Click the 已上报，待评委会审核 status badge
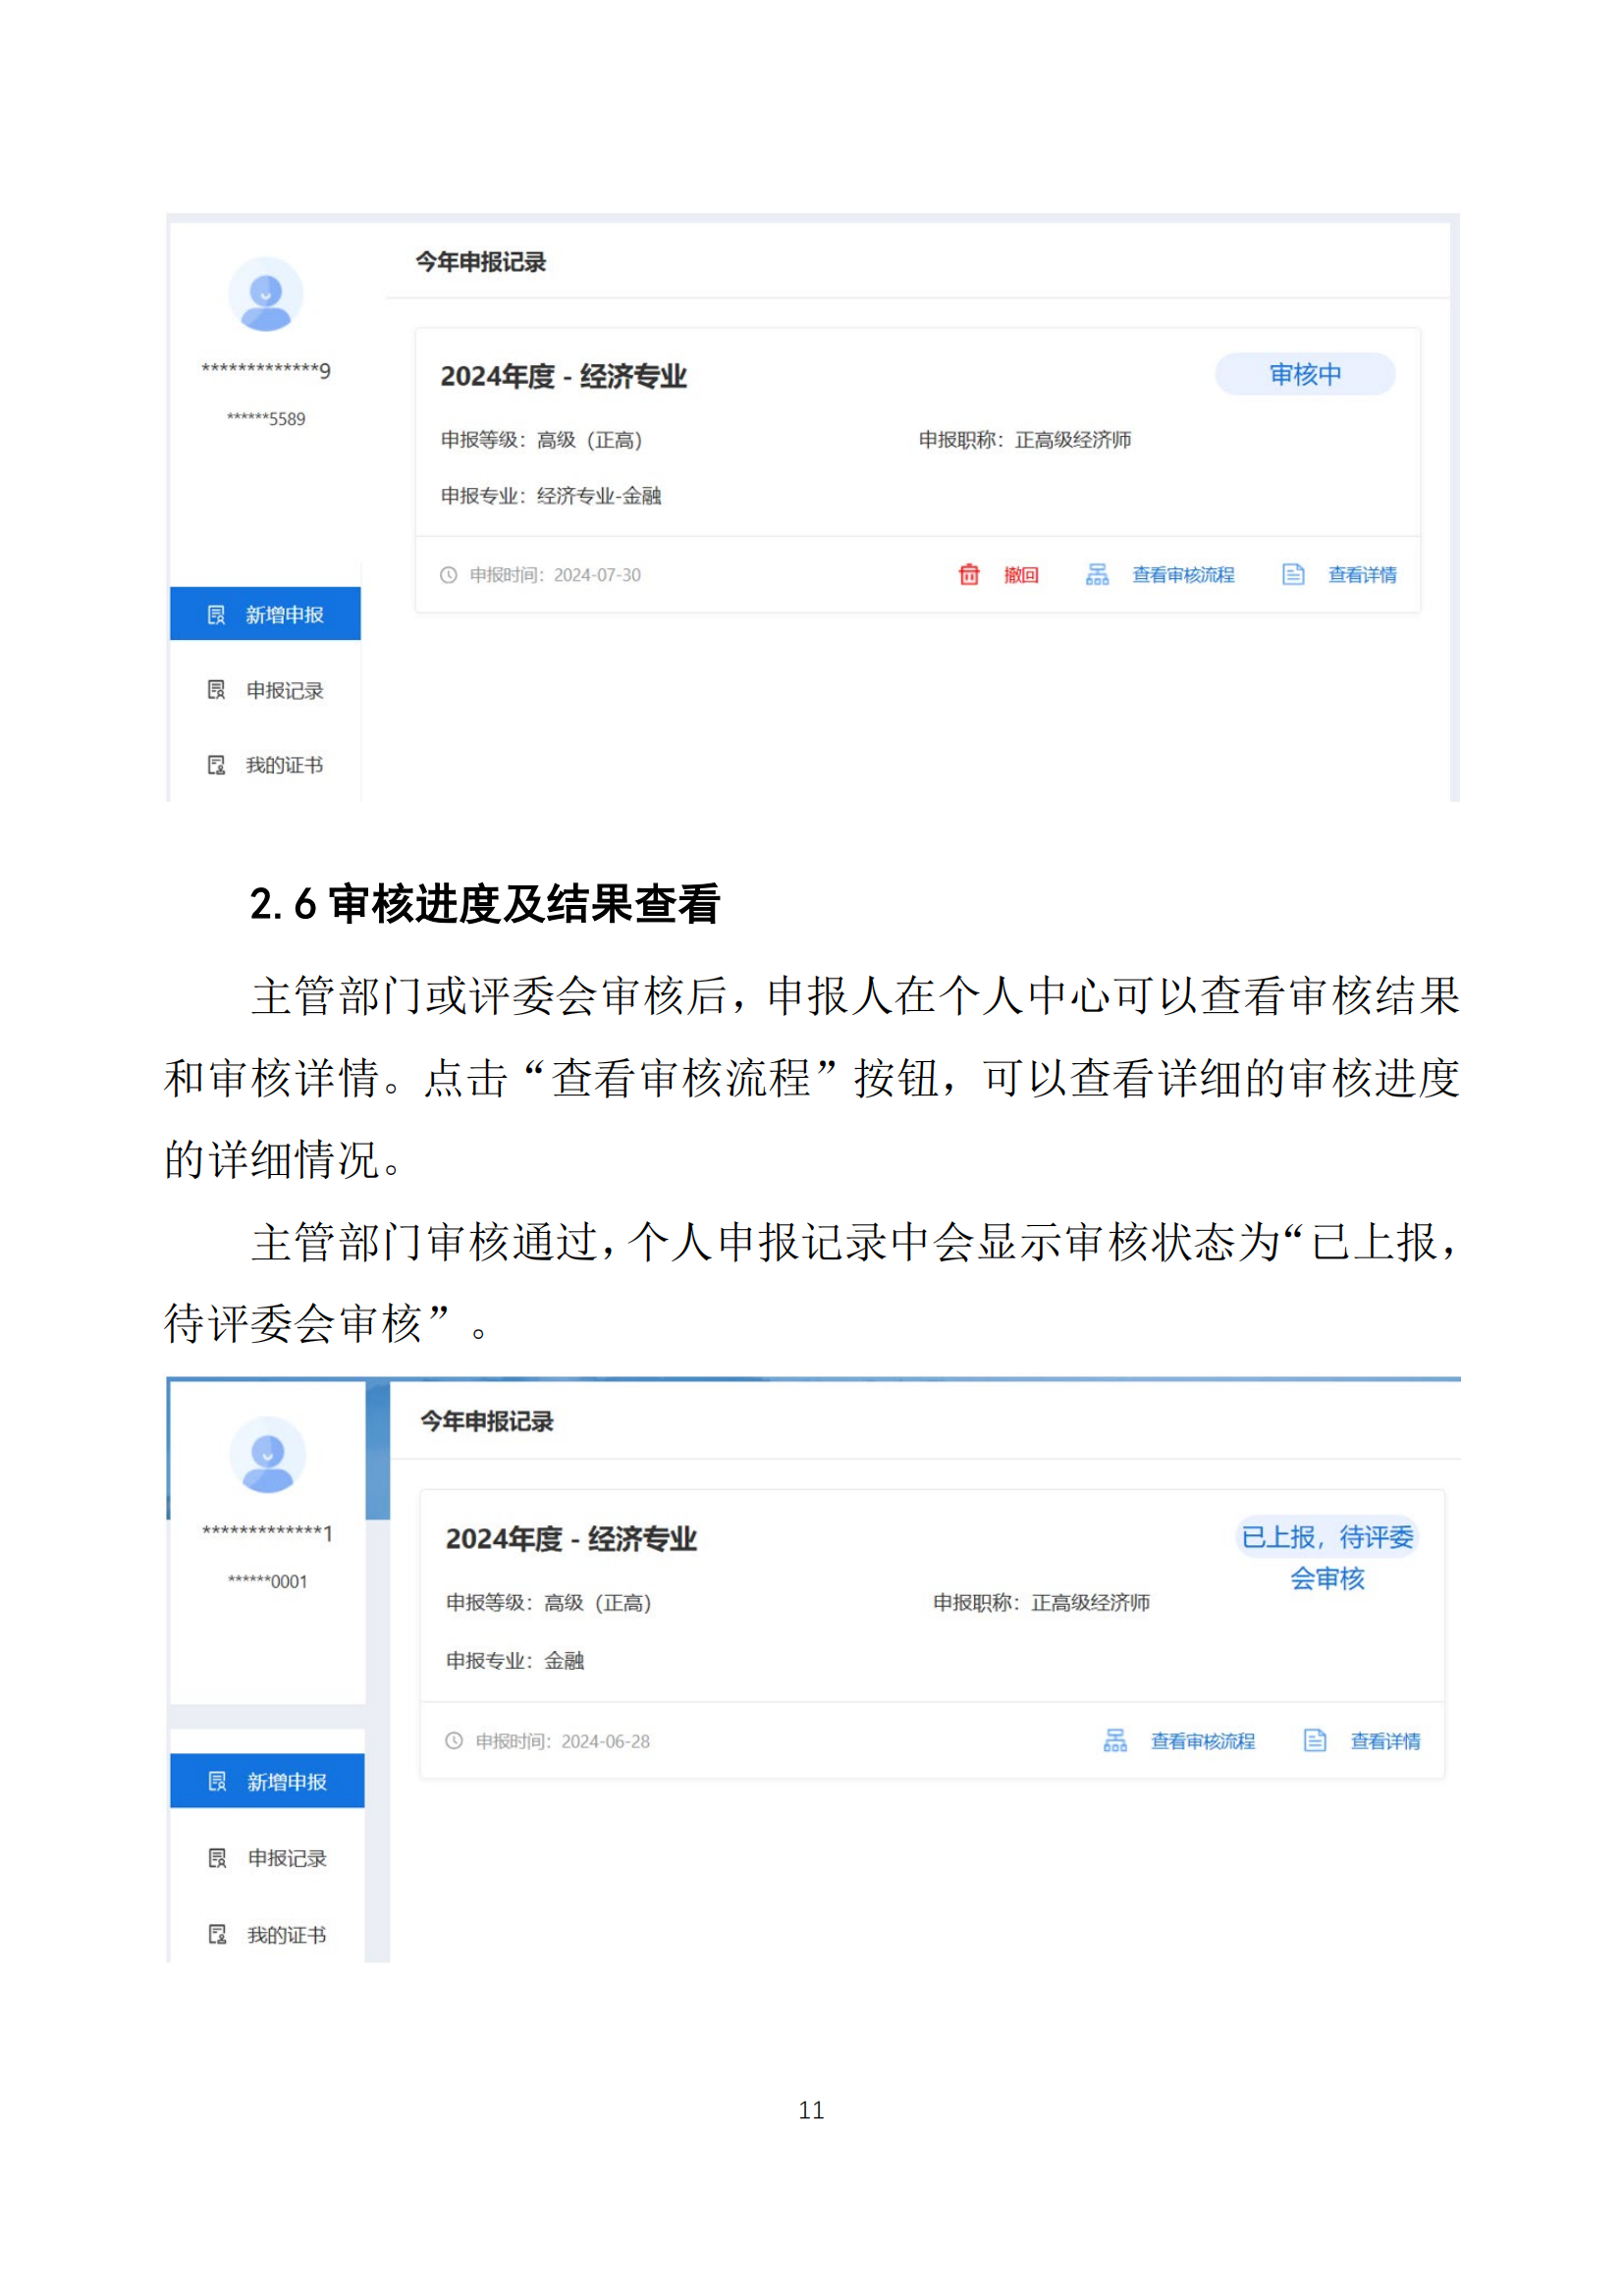Image resolution: width=1624 pixels, height=2296 pixels. pyautogui.click(x=1326, y=1556)
